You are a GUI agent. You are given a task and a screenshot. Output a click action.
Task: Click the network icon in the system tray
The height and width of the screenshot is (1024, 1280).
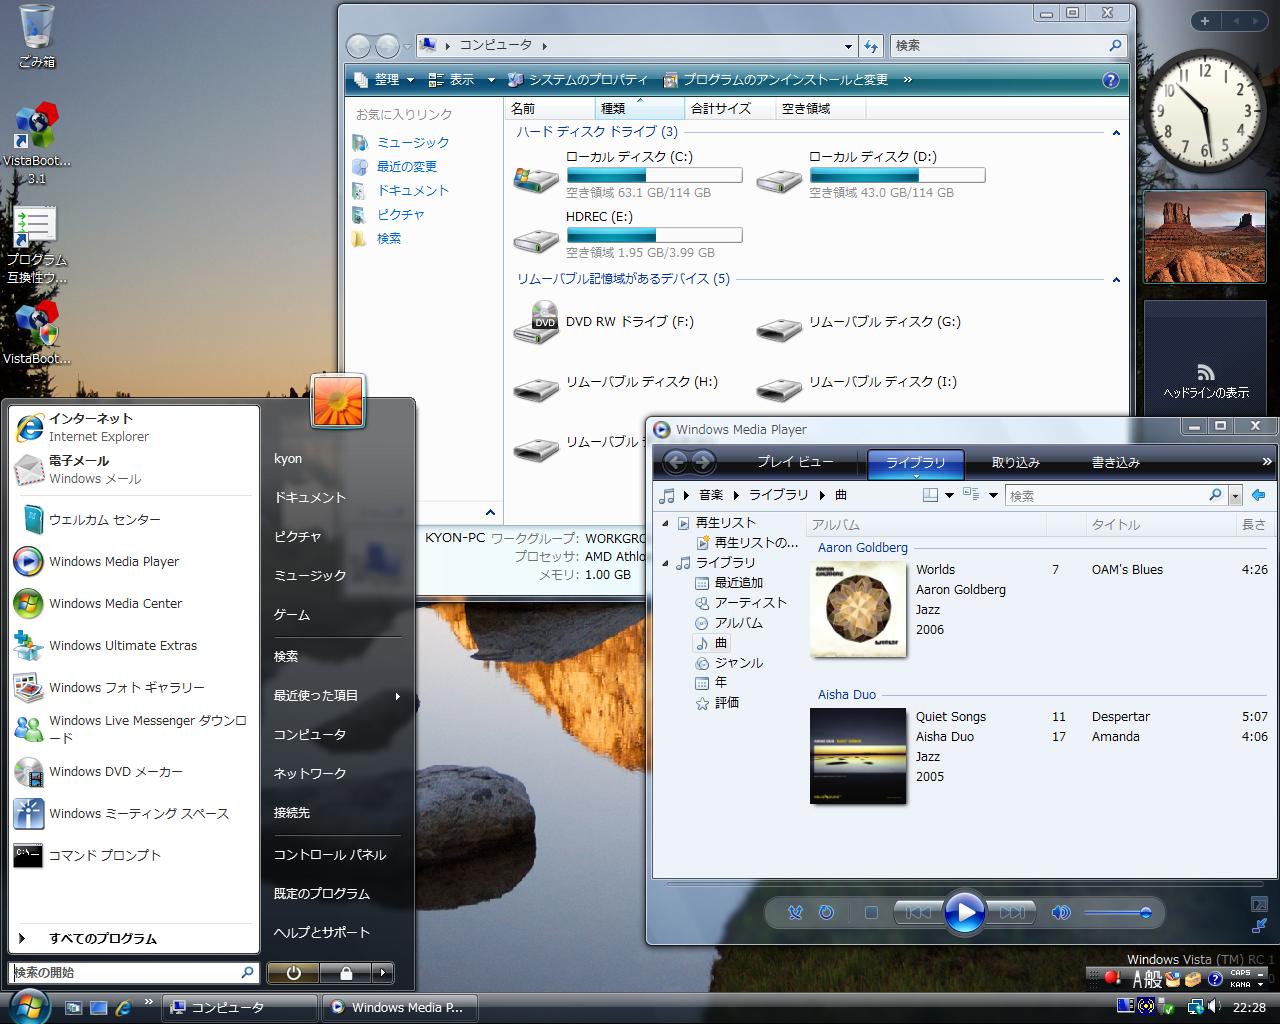click(1195, 1007)
